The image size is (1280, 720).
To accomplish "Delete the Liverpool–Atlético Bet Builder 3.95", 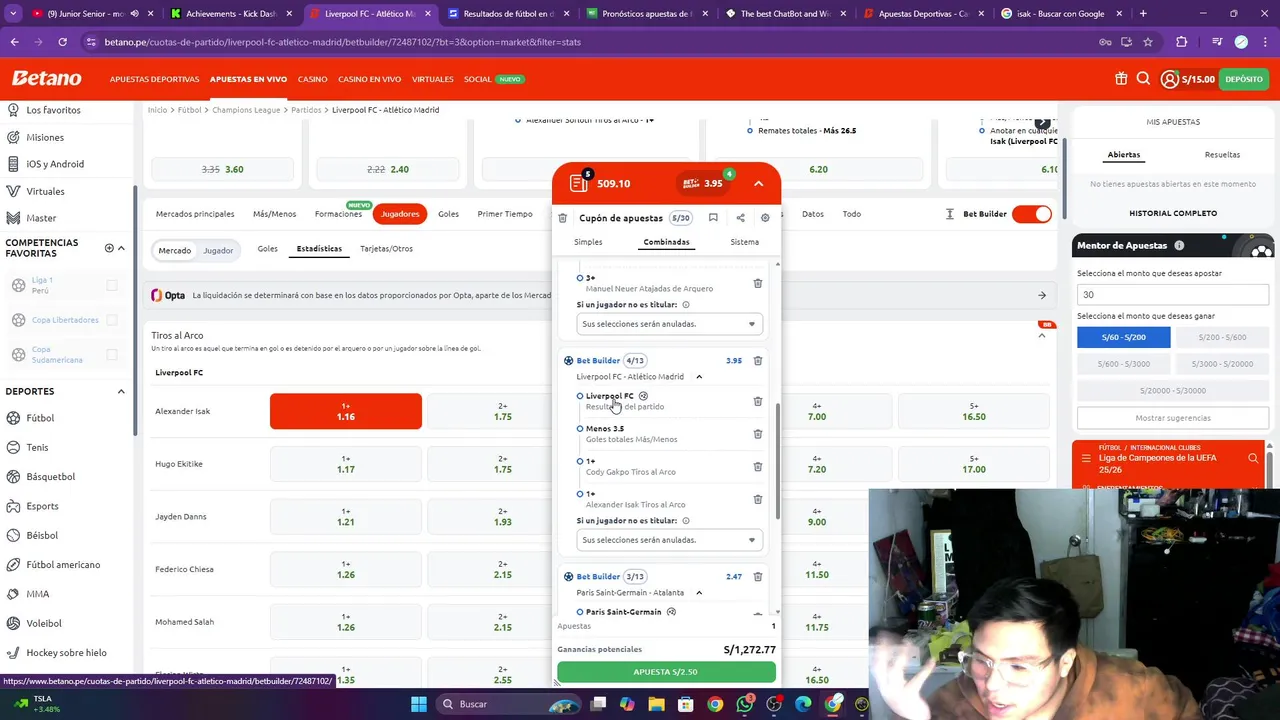I will pyautogui.click(x=757, y=360).
